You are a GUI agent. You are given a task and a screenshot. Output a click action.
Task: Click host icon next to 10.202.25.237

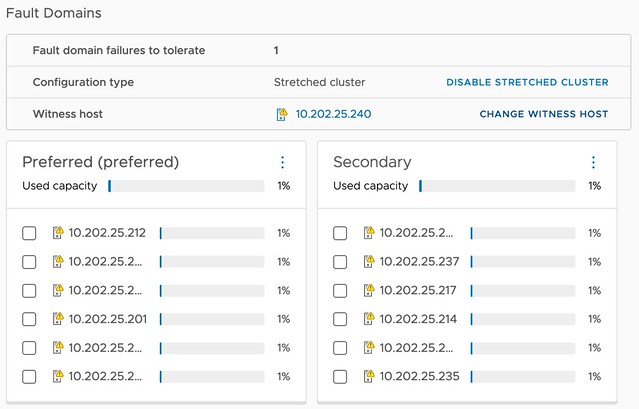[x=370, y=262]
